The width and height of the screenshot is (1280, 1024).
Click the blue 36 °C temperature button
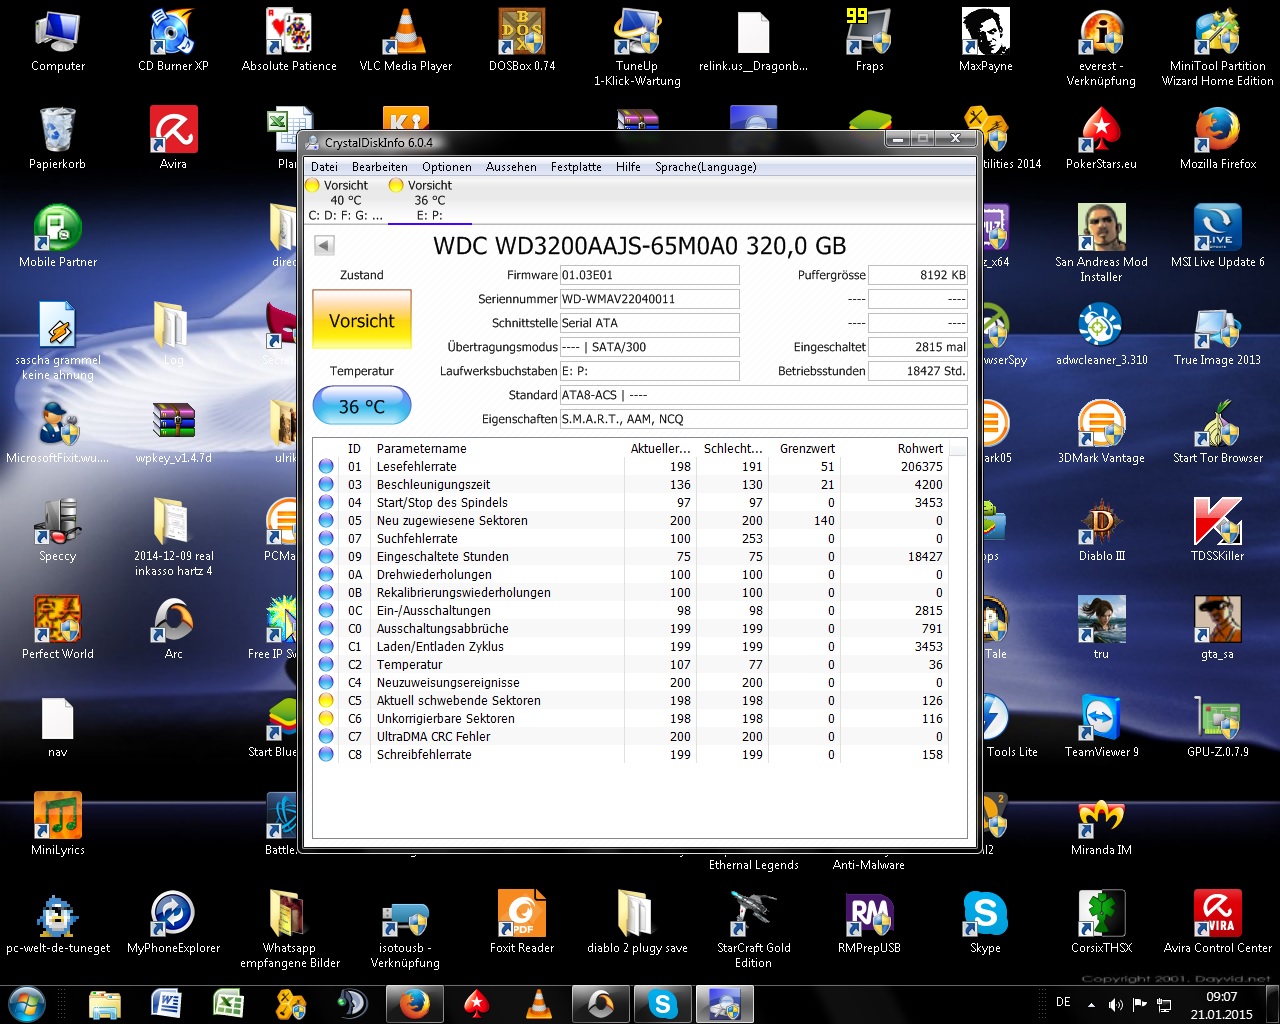point(362,406)
